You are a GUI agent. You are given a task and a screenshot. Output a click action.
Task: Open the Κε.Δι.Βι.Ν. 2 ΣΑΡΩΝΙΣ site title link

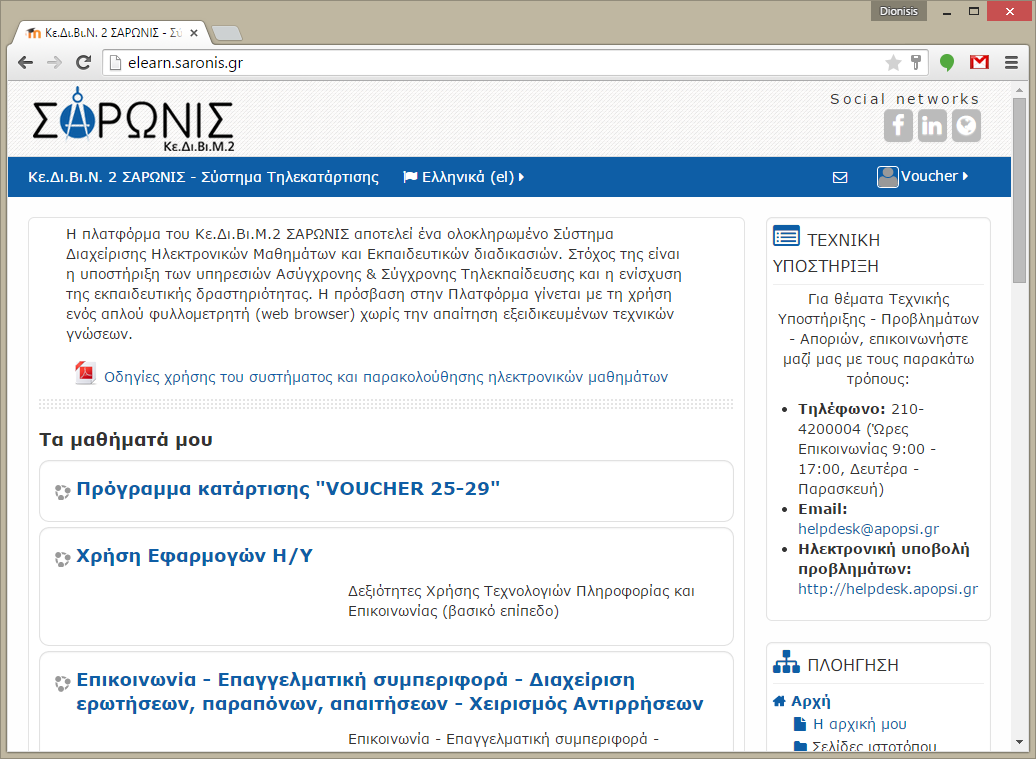204,177
